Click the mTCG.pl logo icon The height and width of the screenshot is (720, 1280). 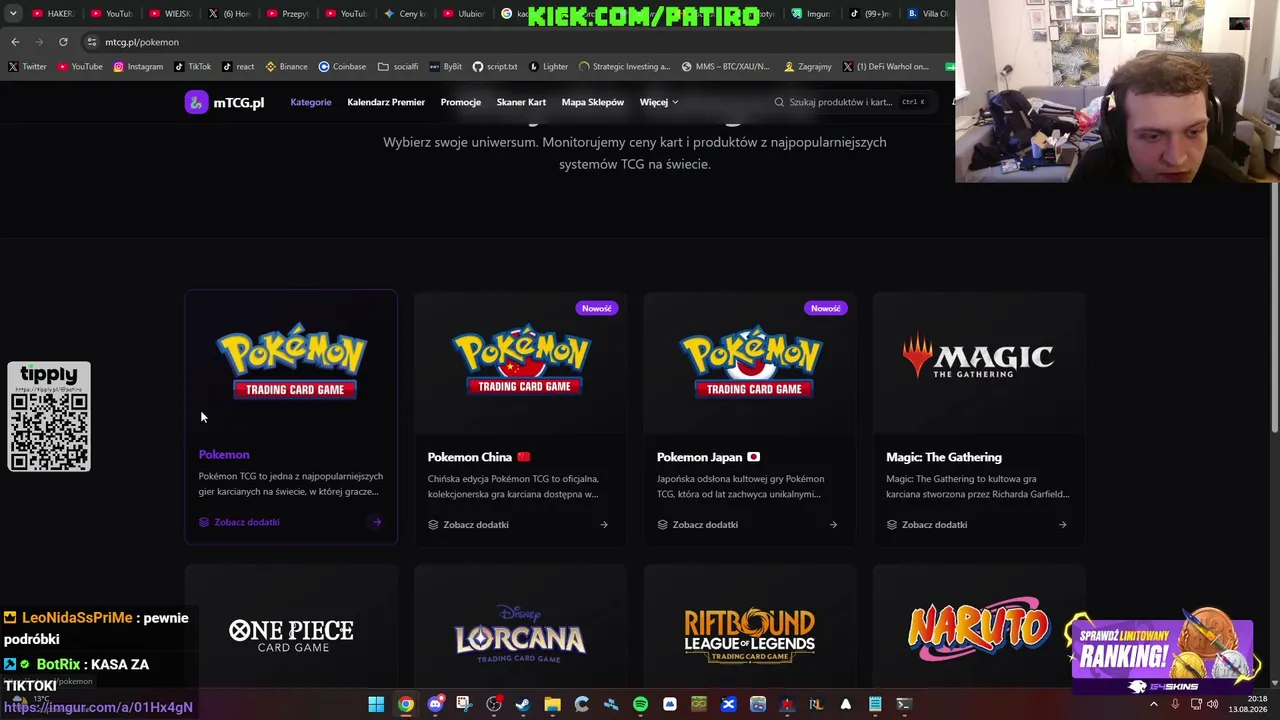pyautogui.click(x=196, y=102)
